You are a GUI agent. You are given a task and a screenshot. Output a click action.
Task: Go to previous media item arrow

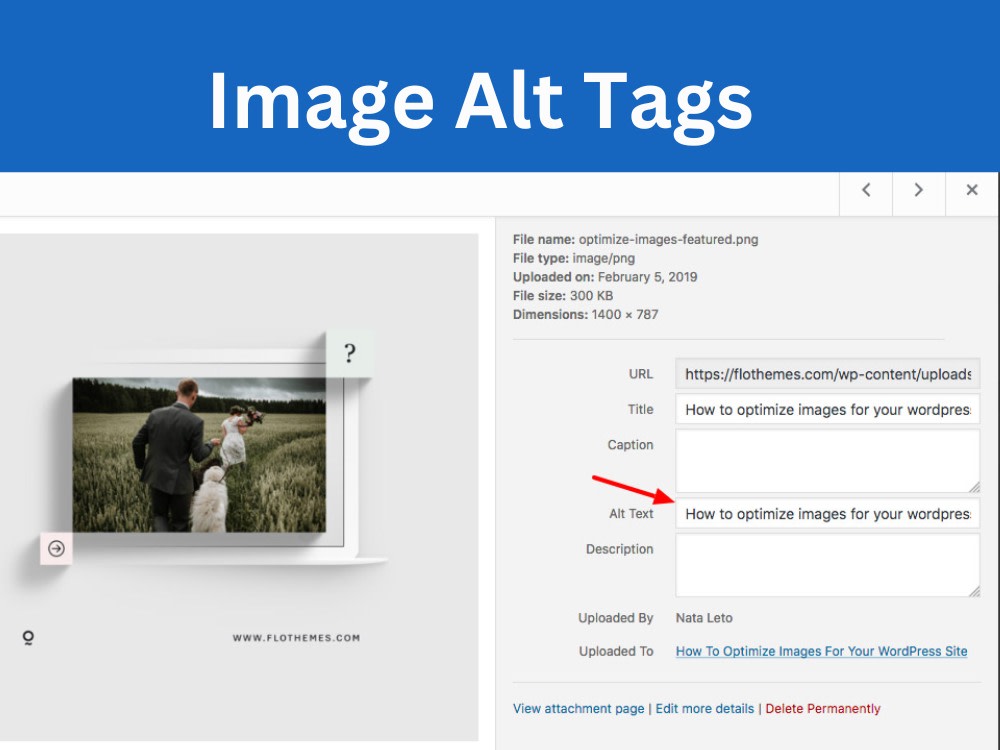(865, 190)
